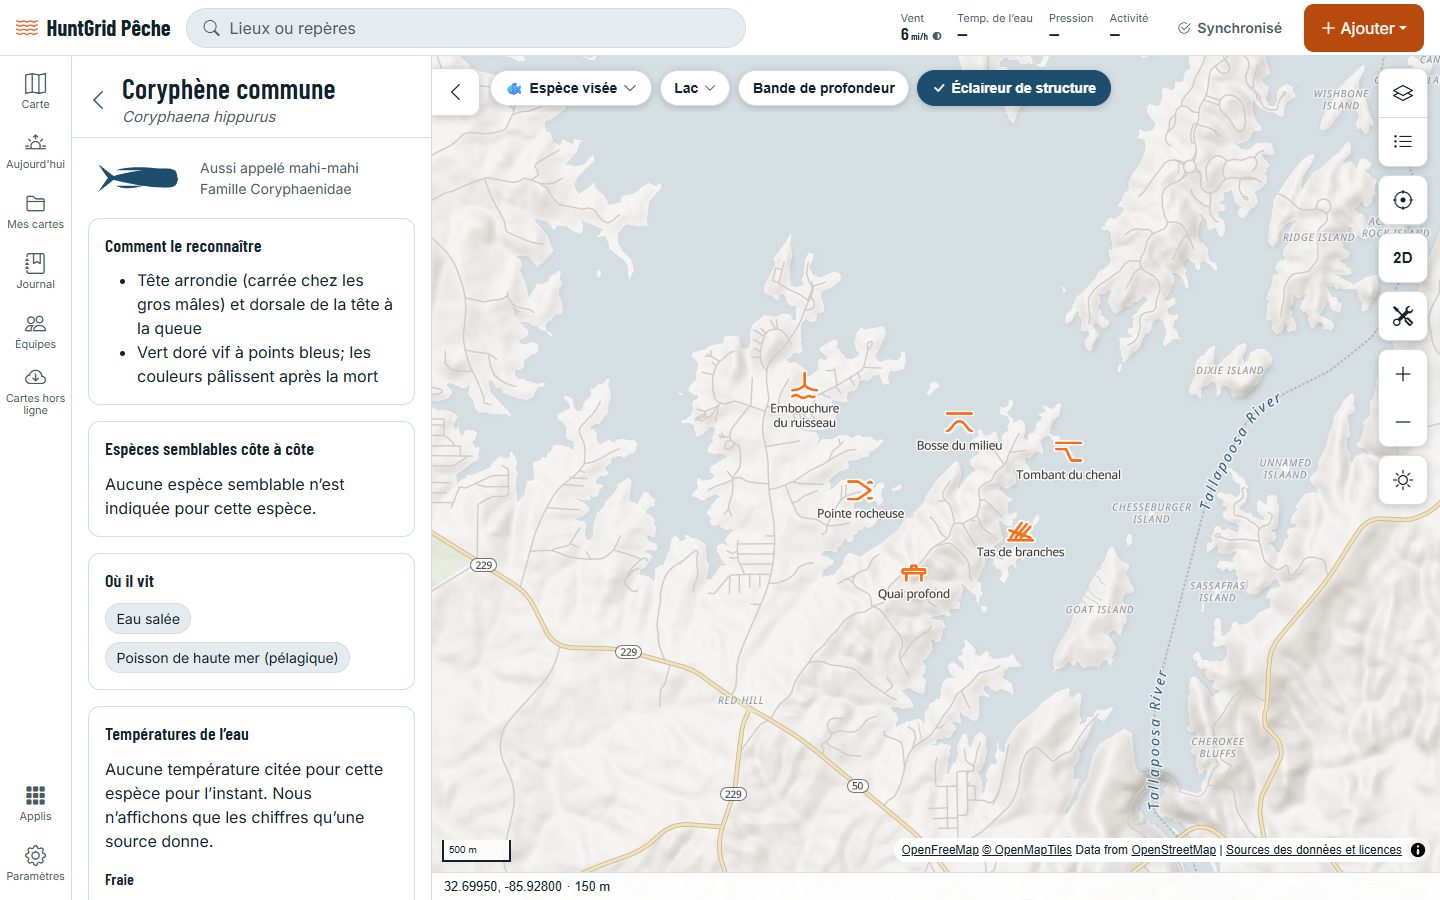Toggle map brightness sun button

click(x=1403, y=480)
